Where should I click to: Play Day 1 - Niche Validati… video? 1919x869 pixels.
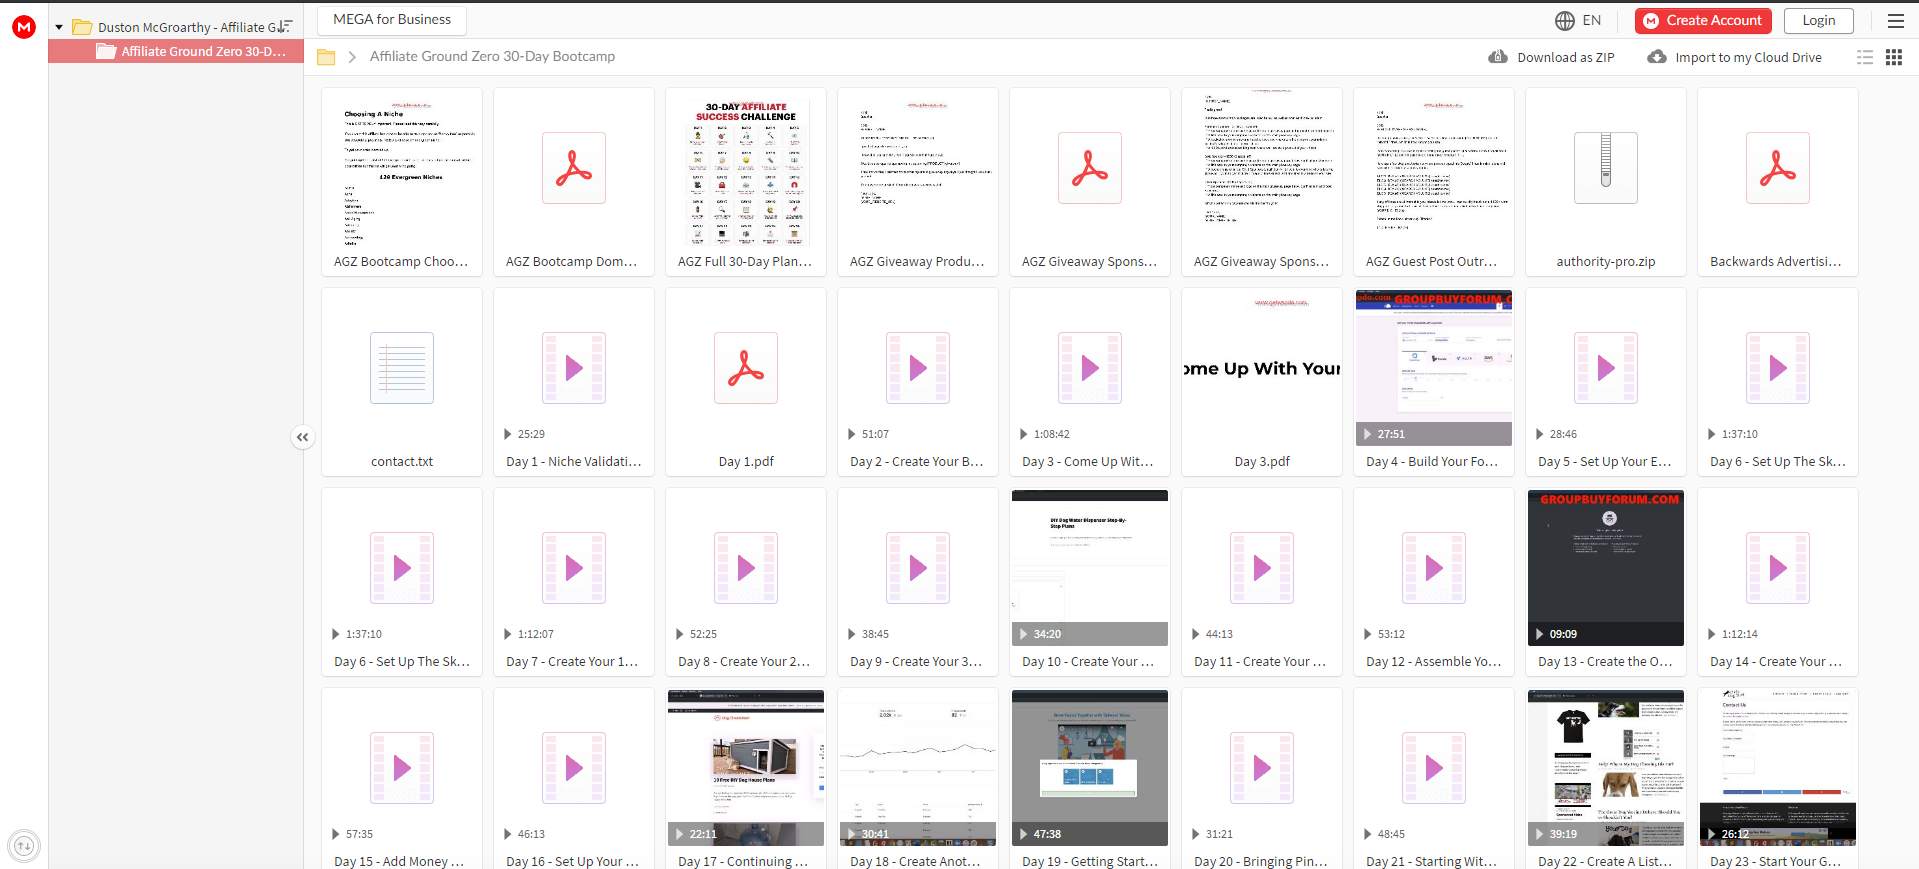click(574, 368)
